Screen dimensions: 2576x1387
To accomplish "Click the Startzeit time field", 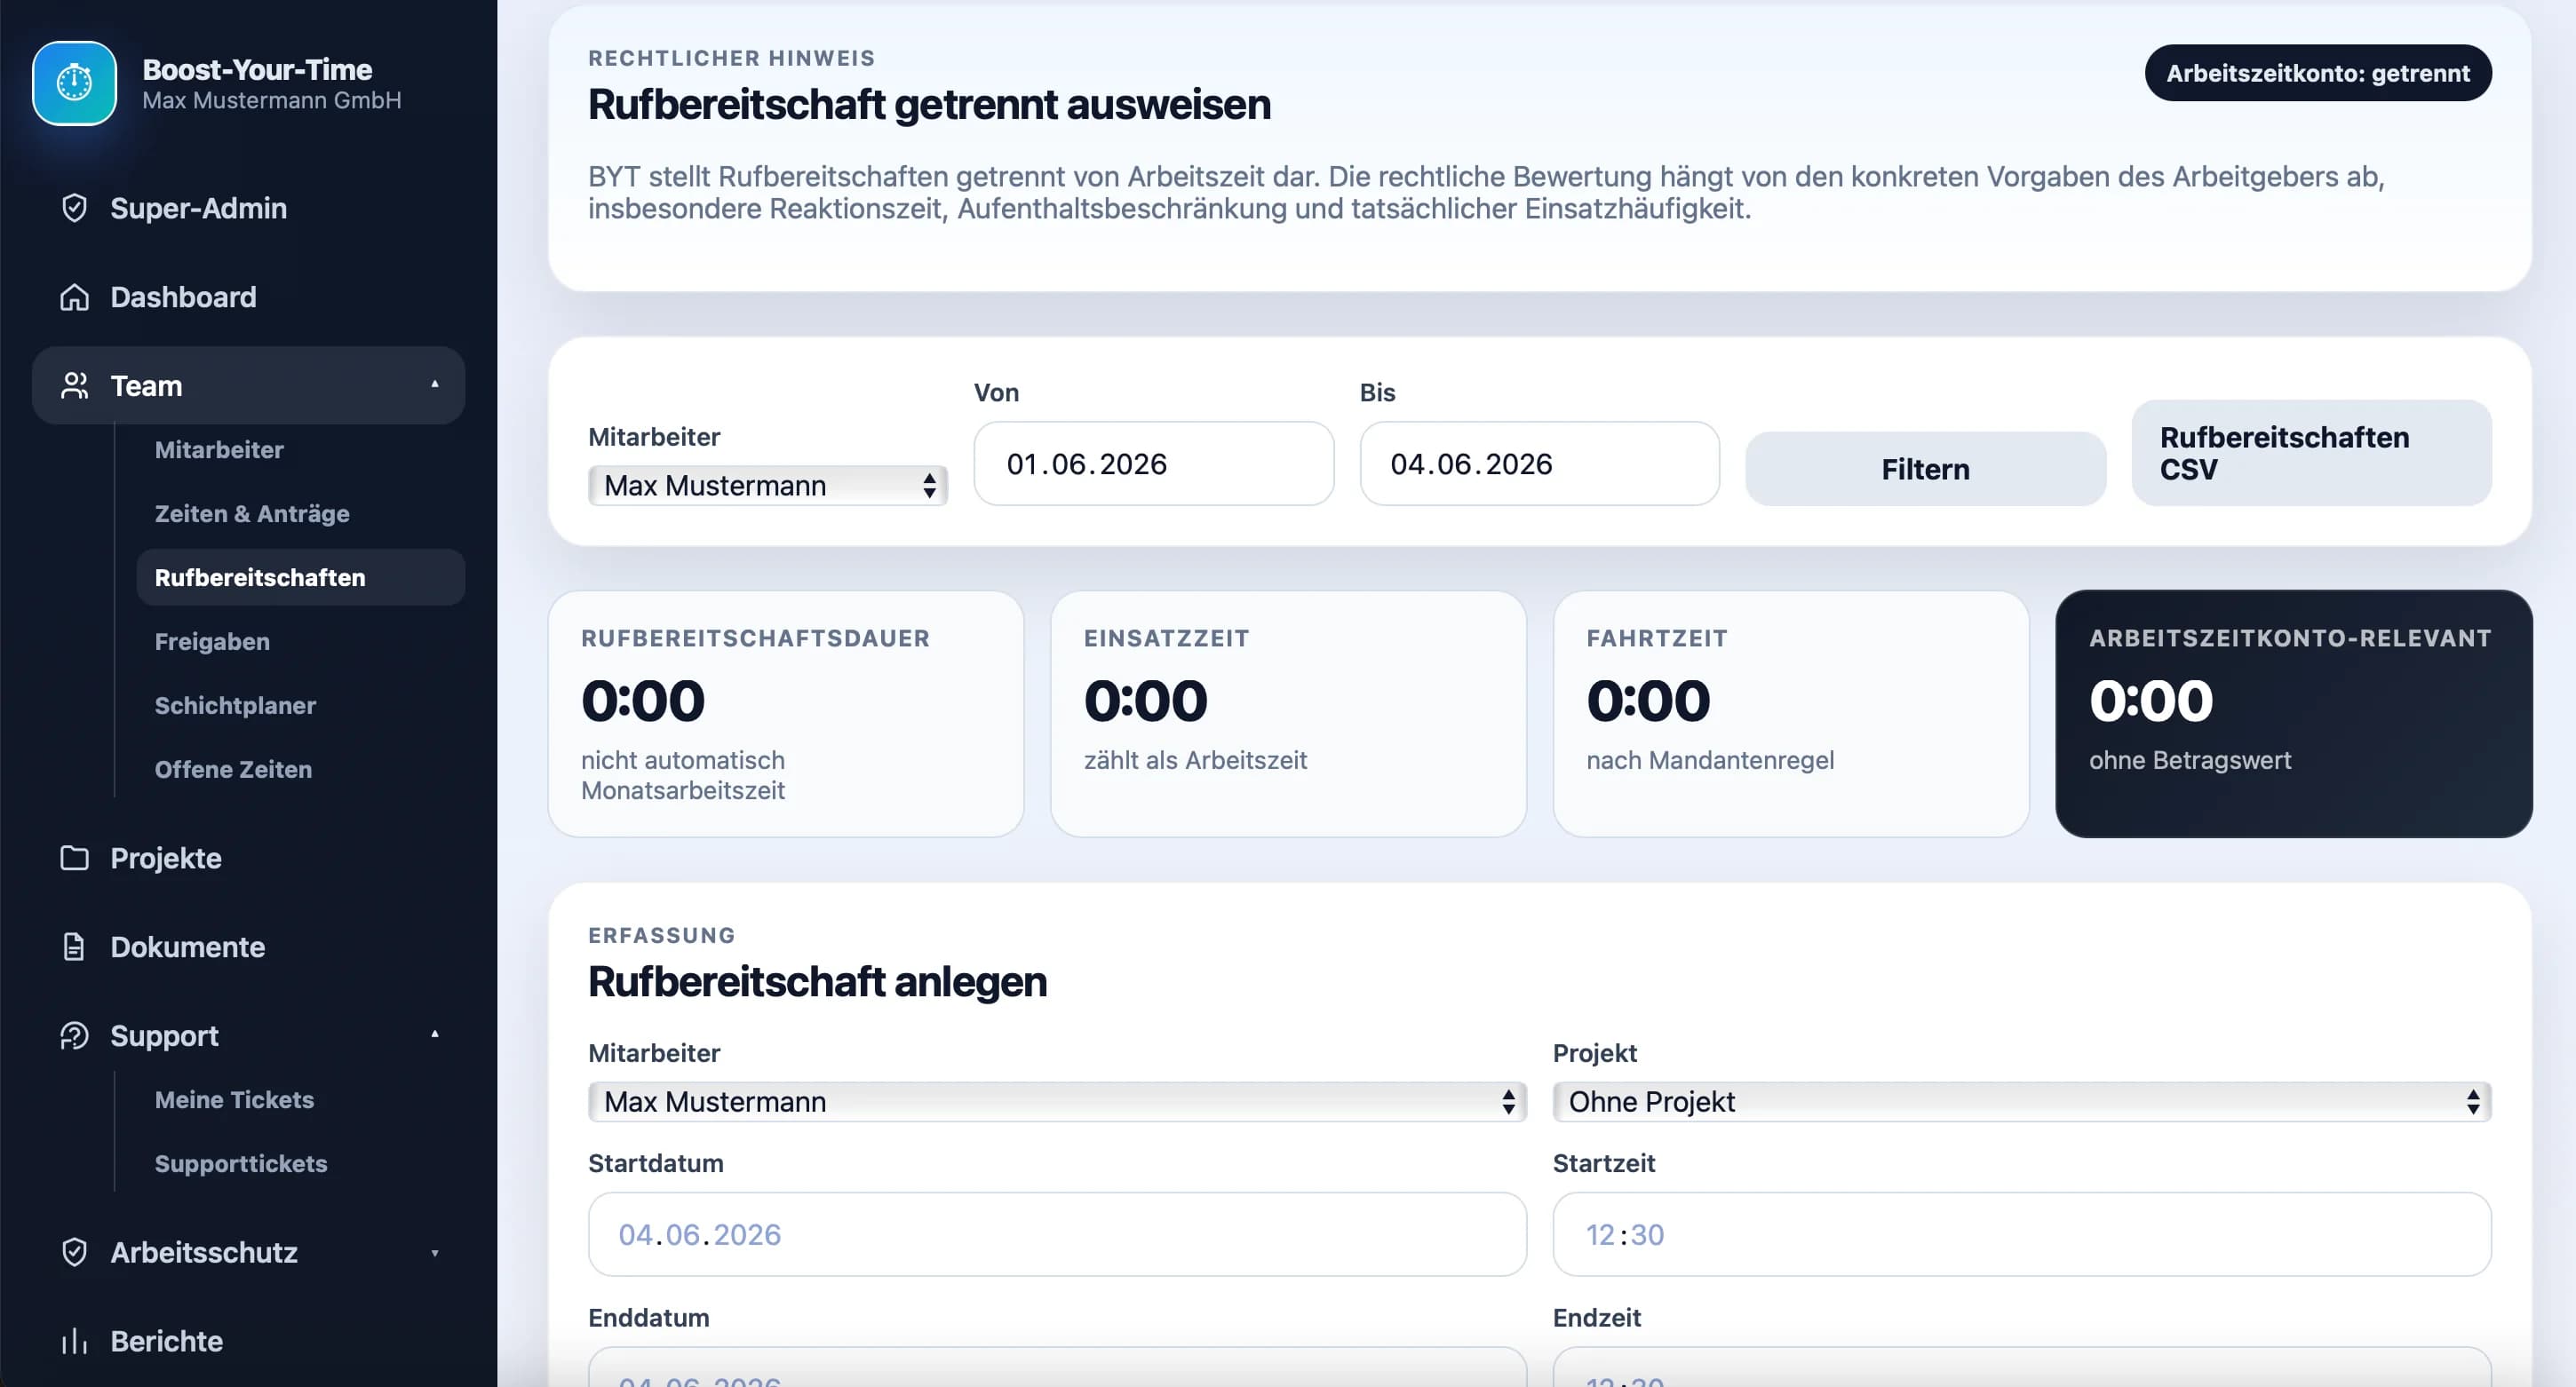I will [2021, 1235].
